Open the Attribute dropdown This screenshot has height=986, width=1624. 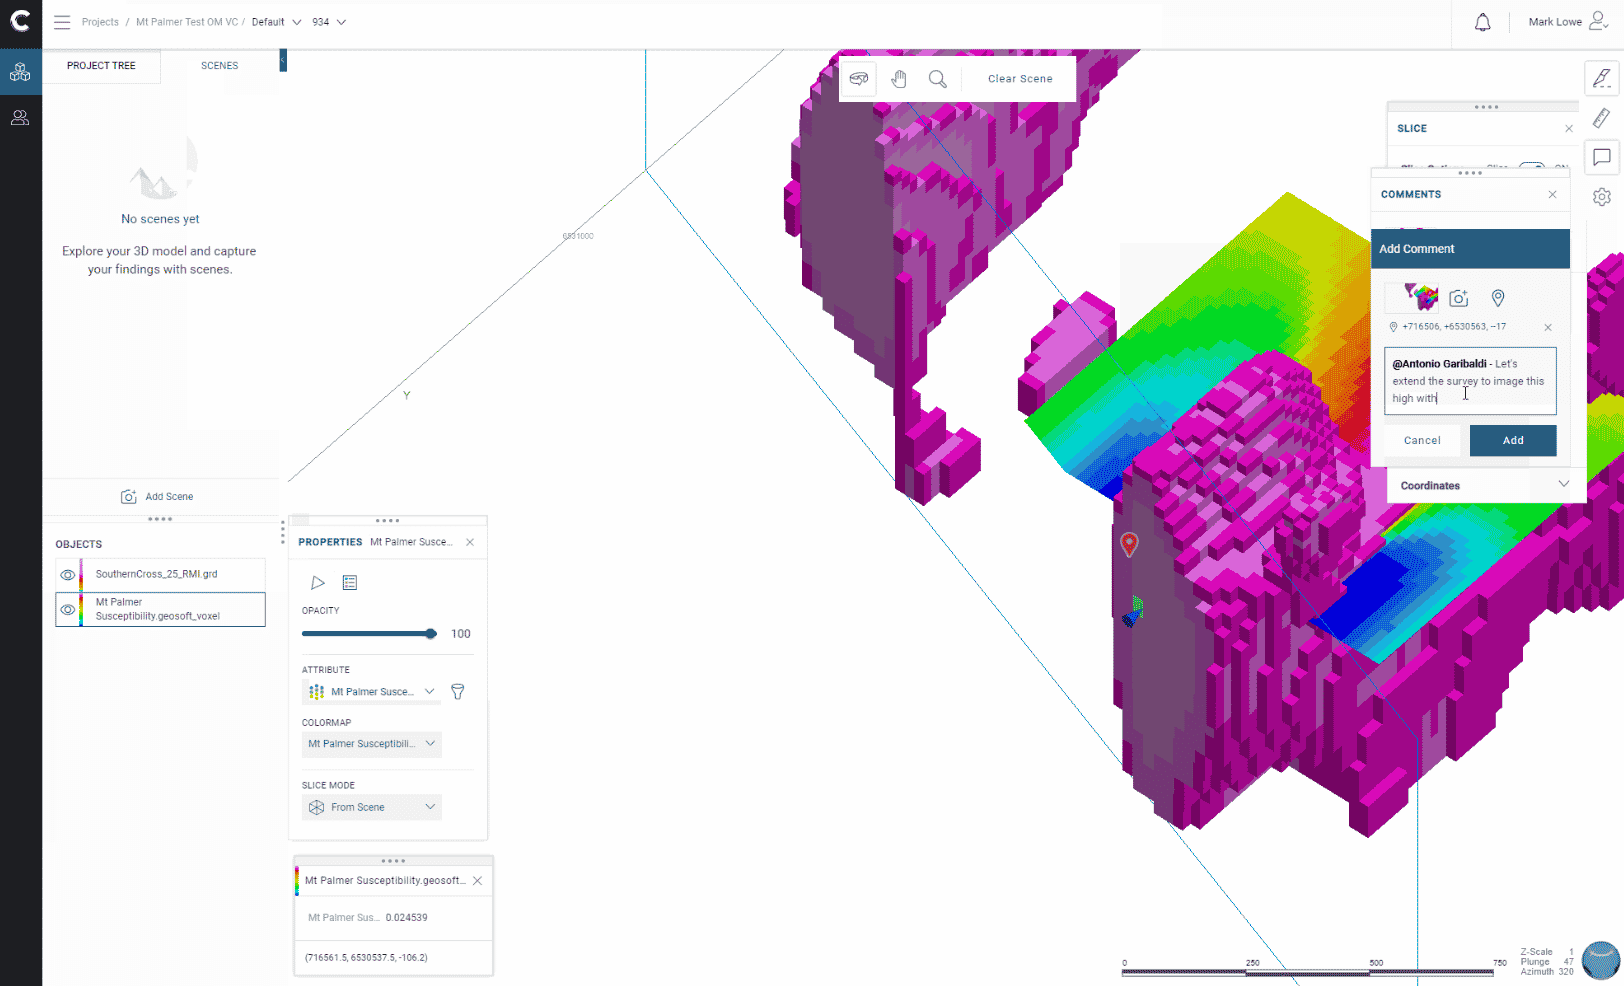click(372, 692)
